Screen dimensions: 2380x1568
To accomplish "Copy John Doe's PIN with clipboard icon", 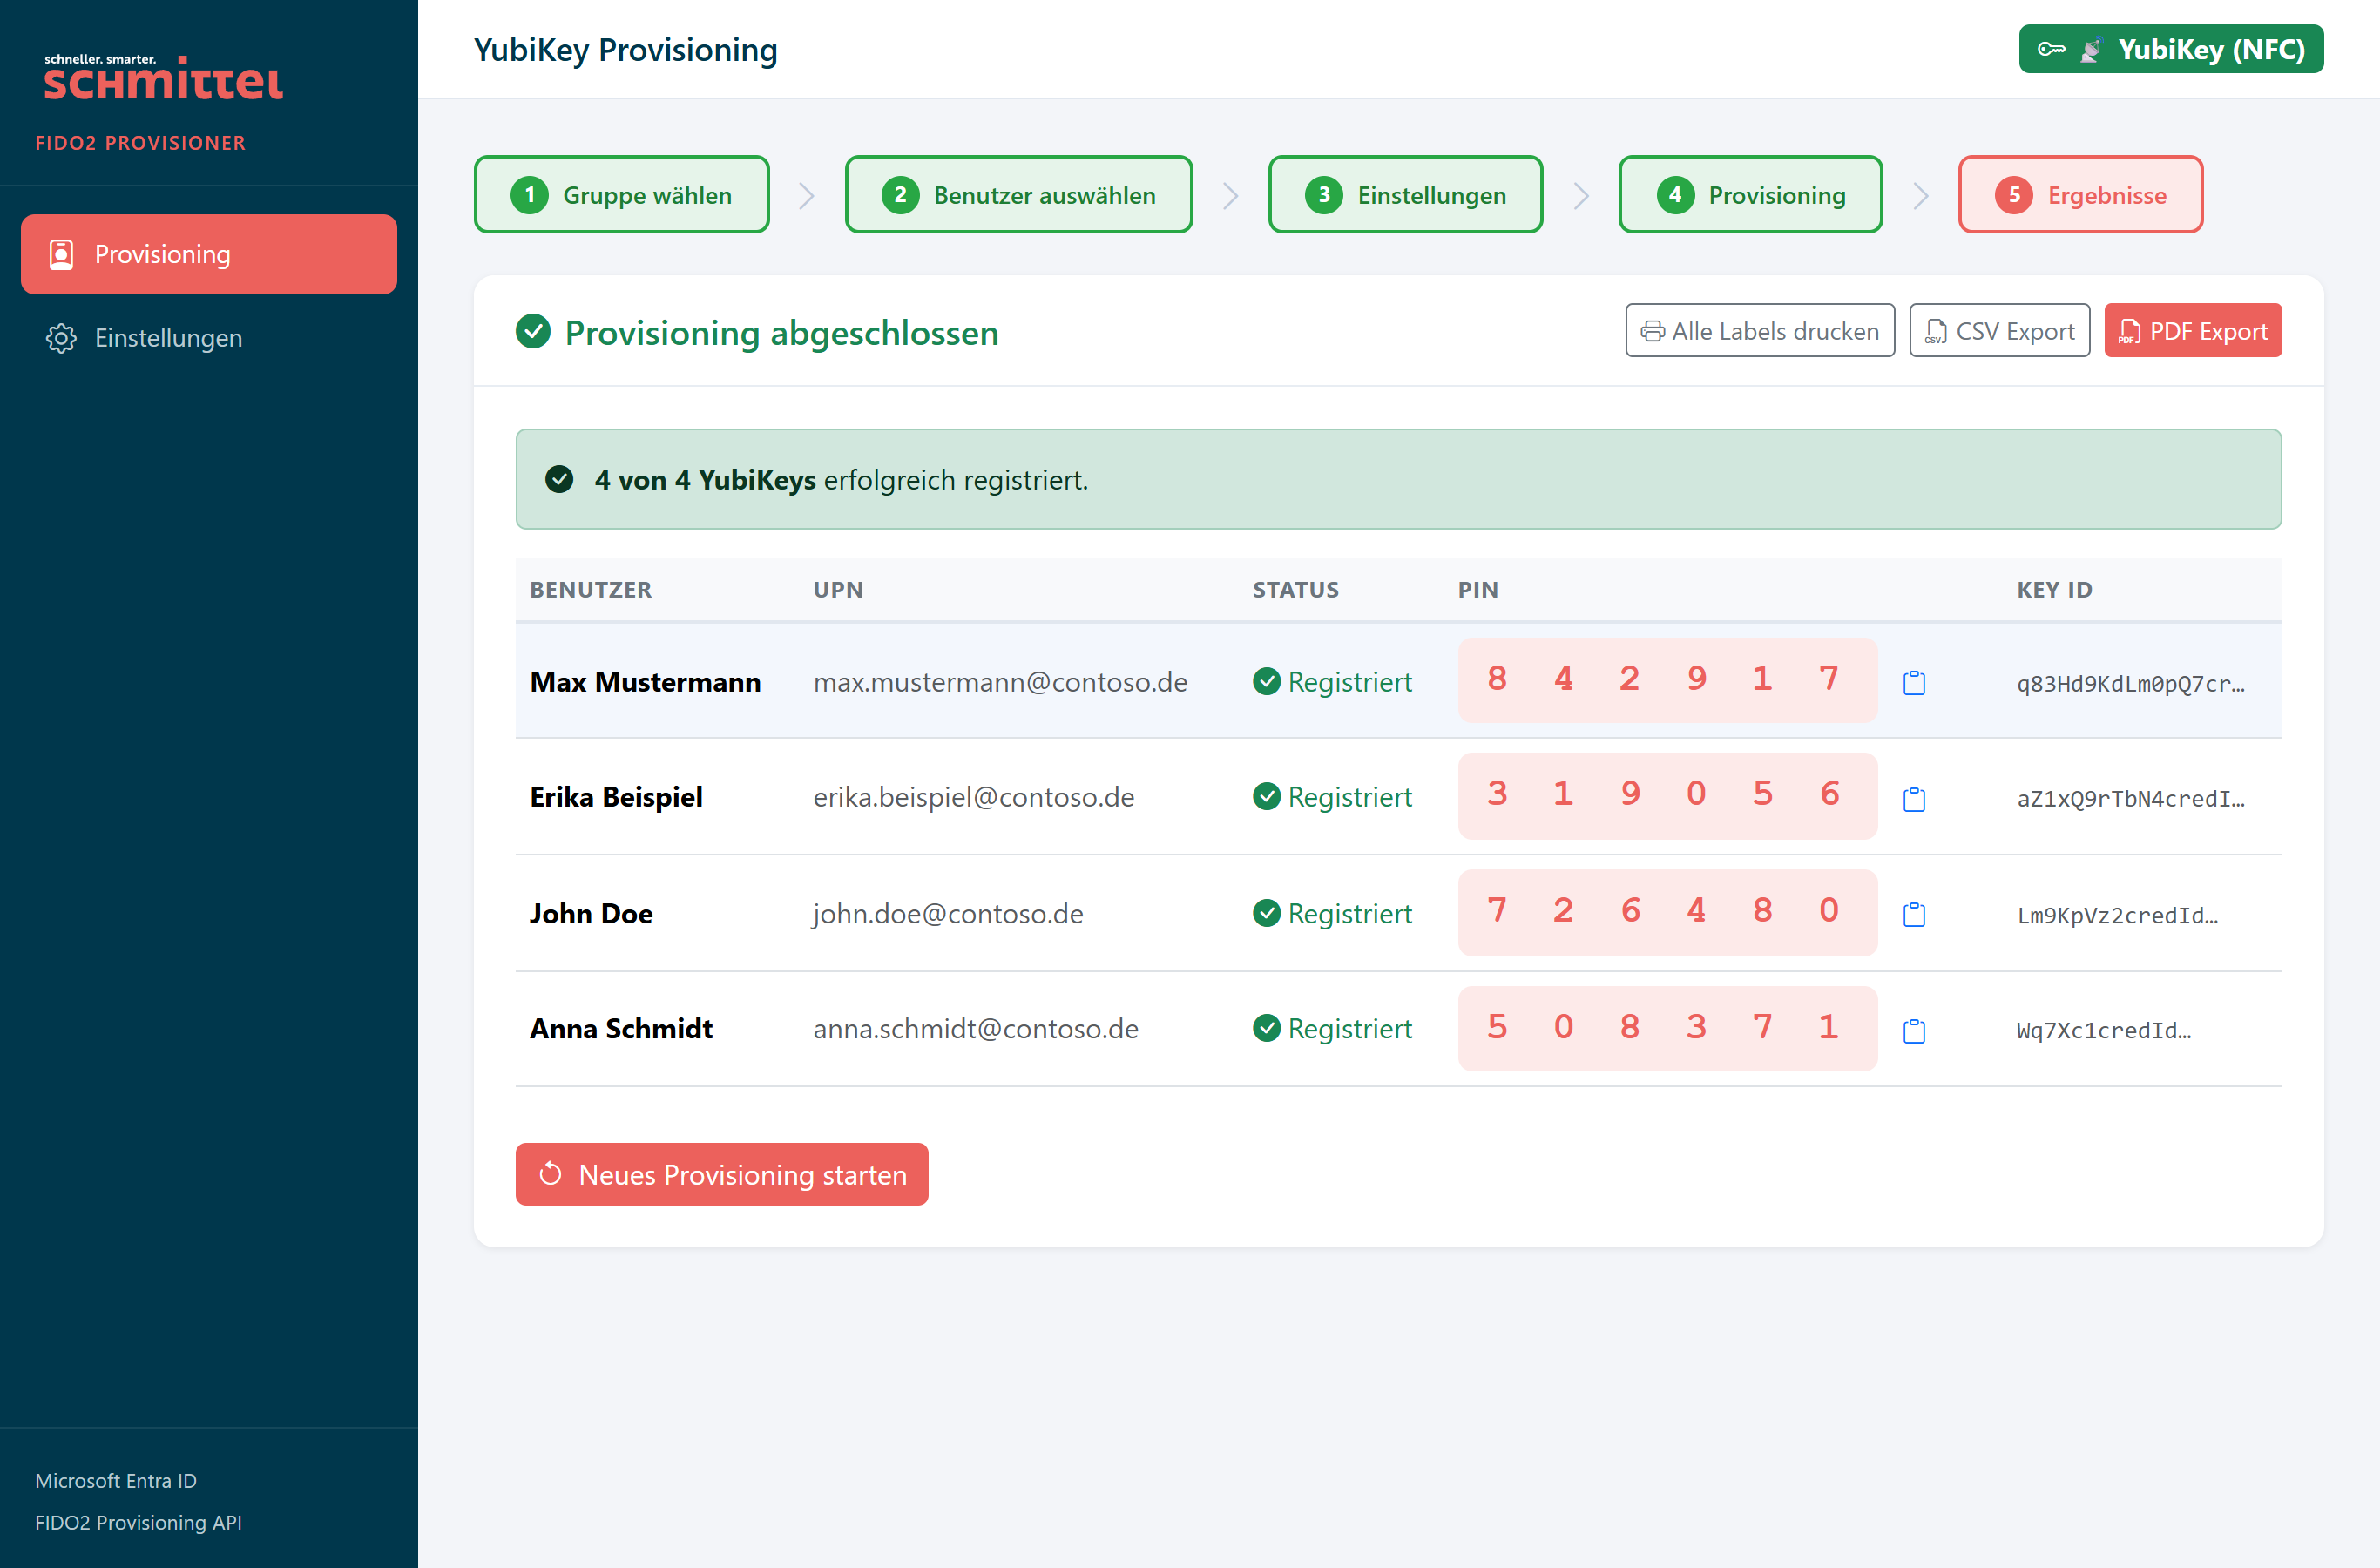I will click(1914, 914).
